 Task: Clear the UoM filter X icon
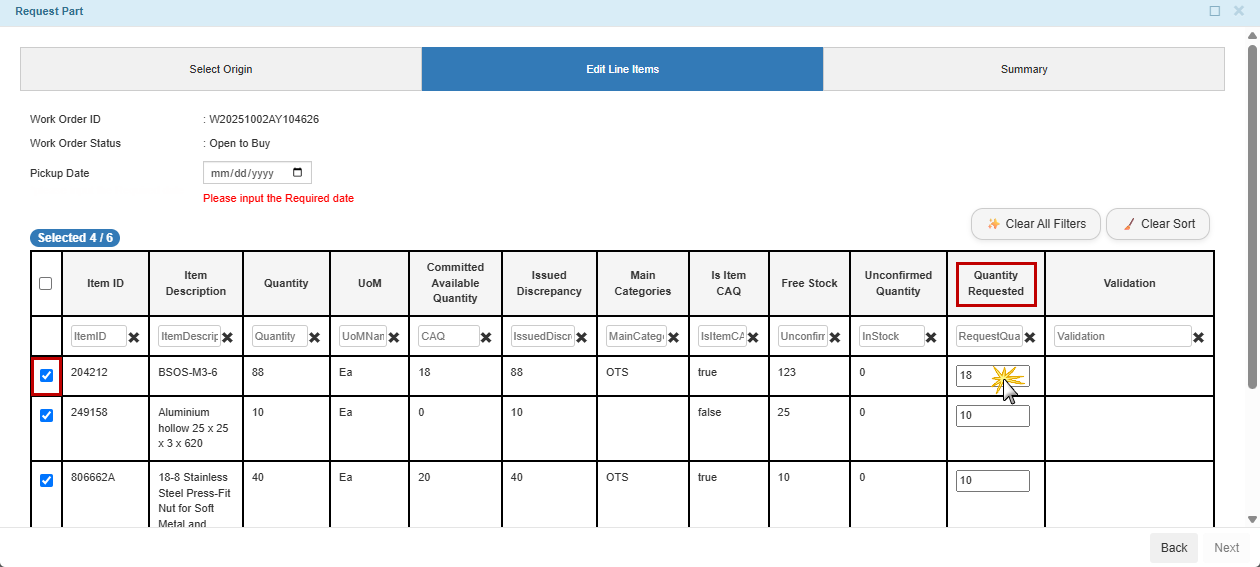click(394, 337)
